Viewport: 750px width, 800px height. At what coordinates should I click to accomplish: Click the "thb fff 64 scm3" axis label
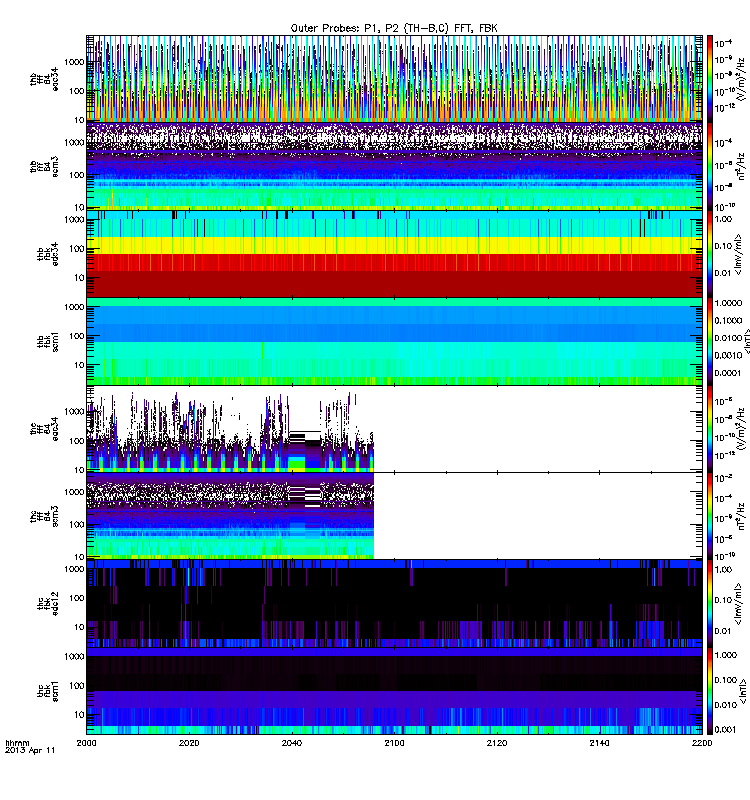pyautogui.click(x=44, y=166)
